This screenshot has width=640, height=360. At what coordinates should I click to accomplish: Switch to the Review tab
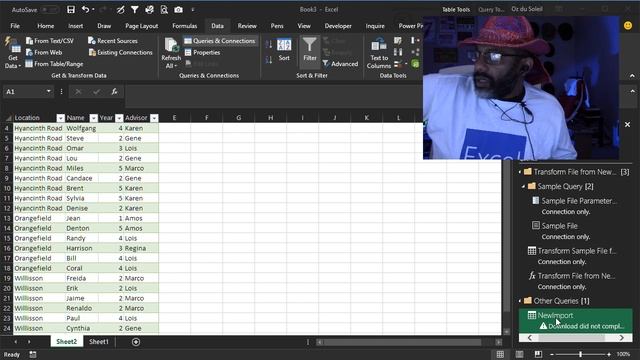pyautogui.click(x=247, y=26)
